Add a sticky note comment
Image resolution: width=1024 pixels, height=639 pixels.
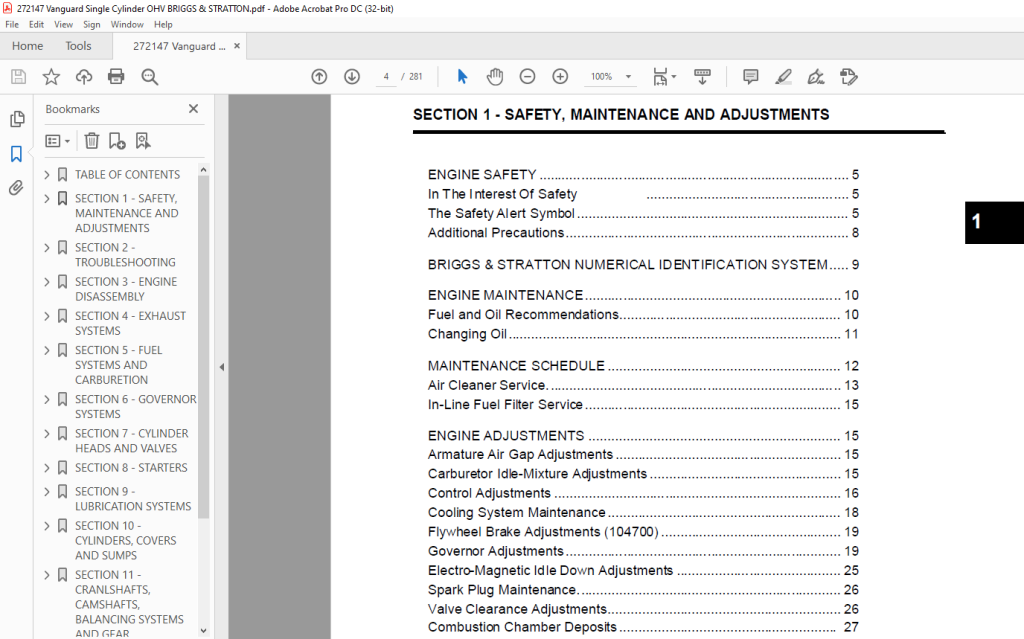(751, 77)
